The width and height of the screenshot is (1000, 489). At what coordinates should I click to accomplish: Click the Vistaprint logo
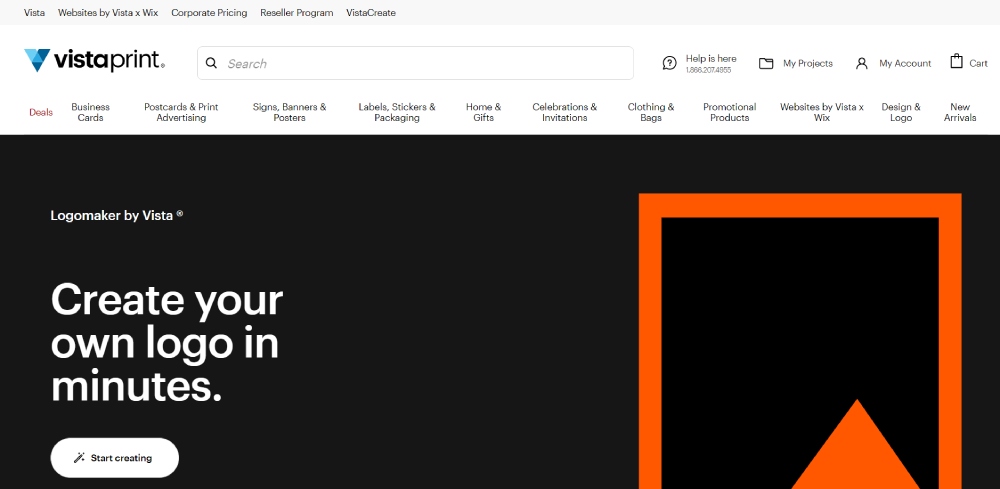coord(94,61)
